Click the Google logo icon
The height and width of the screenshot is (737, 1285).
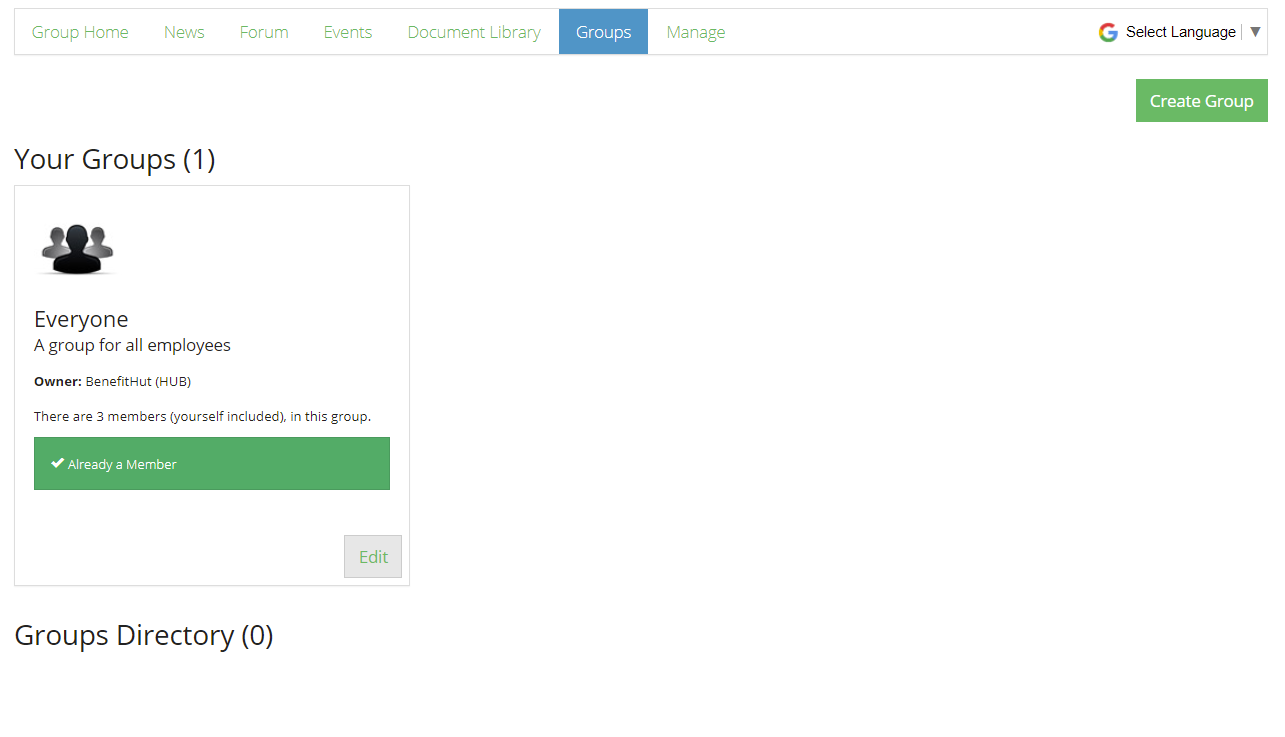pyautogui.click(x=1108, y=32)
